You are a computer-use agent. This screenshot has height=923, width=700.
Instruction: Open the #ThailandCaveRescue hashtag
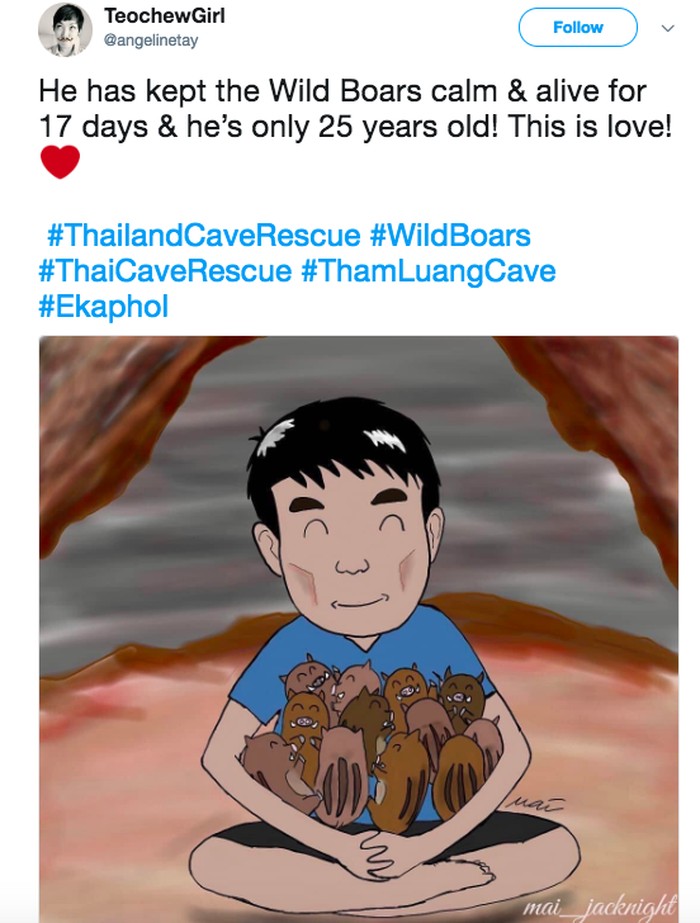click(203, 237)
